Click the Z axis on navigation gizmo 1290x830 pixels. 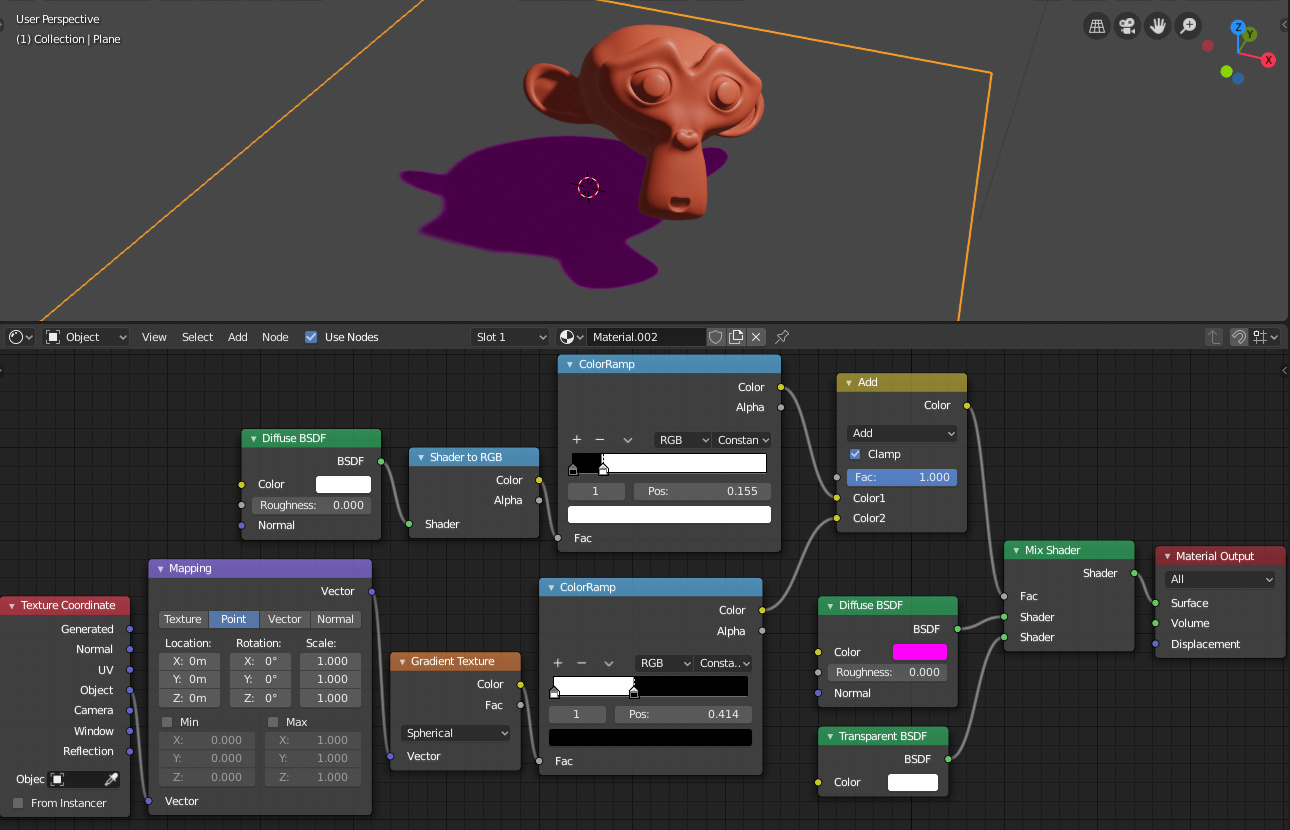(1239, 27)
